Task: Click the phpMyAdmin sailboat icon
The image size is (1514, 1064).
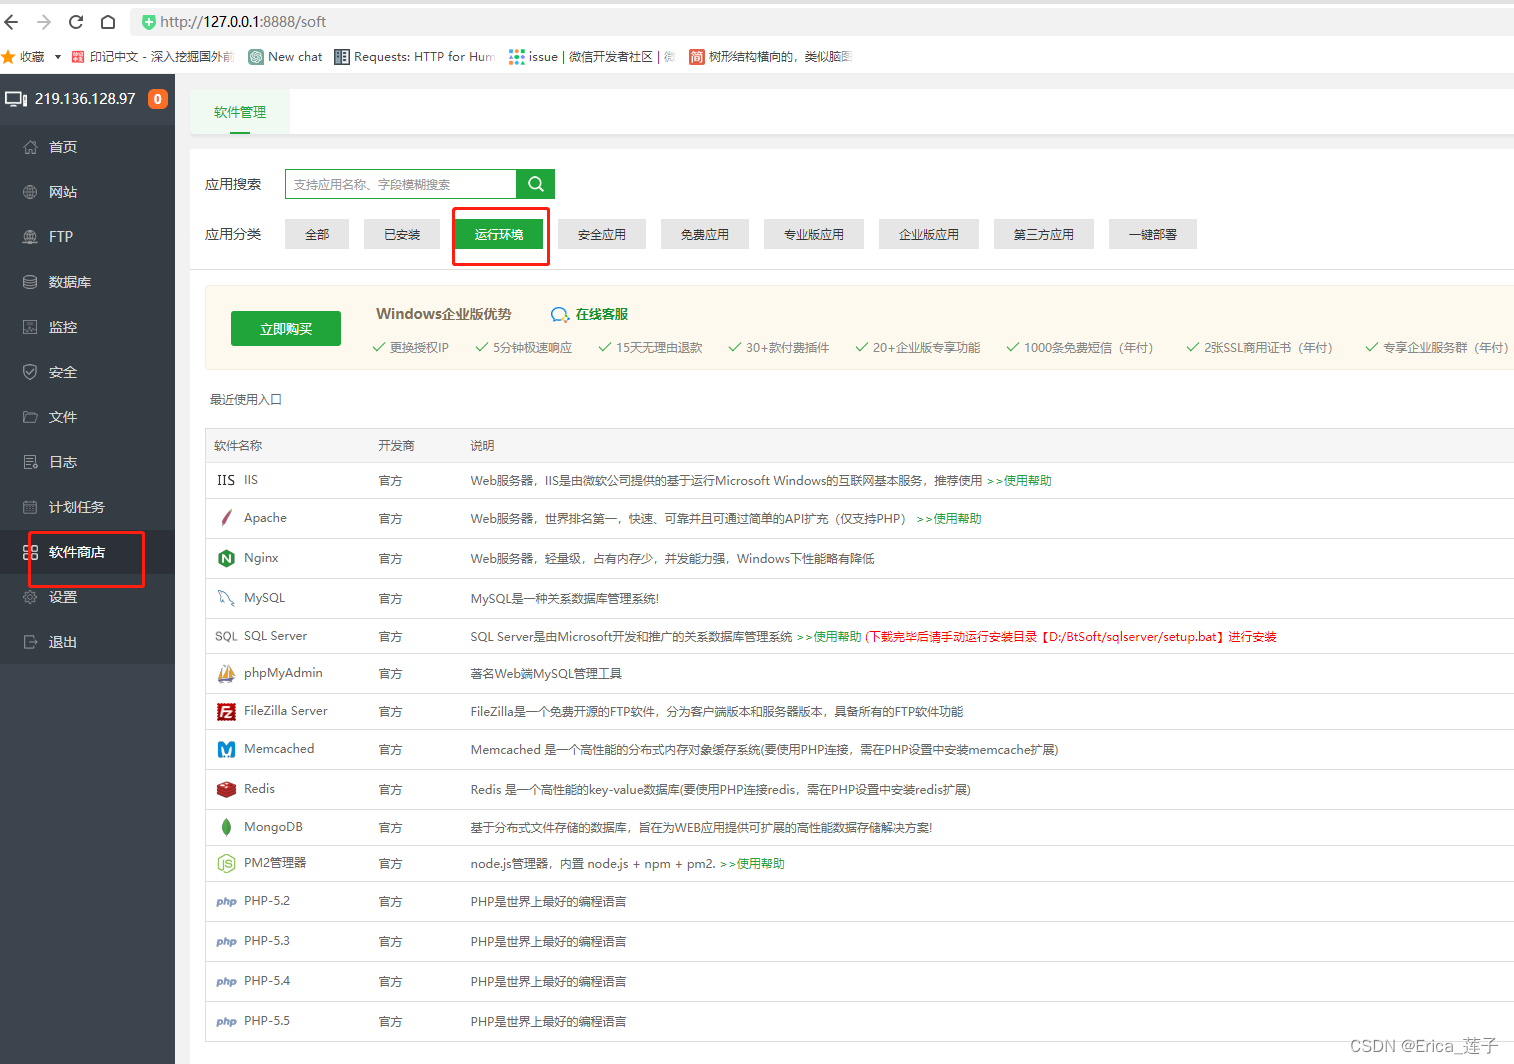Action: pos(226,674)
